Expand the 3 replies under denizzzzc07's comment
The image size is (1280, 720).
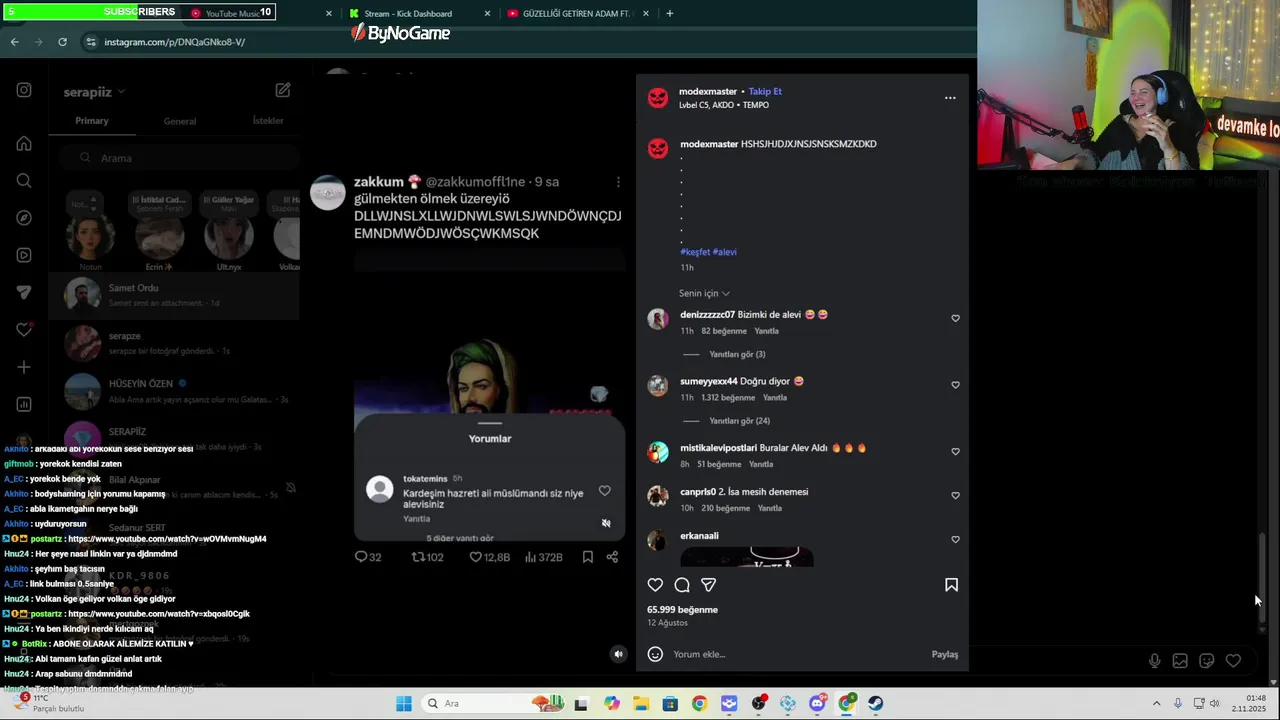pyautogui.click(x=737, y=354)
